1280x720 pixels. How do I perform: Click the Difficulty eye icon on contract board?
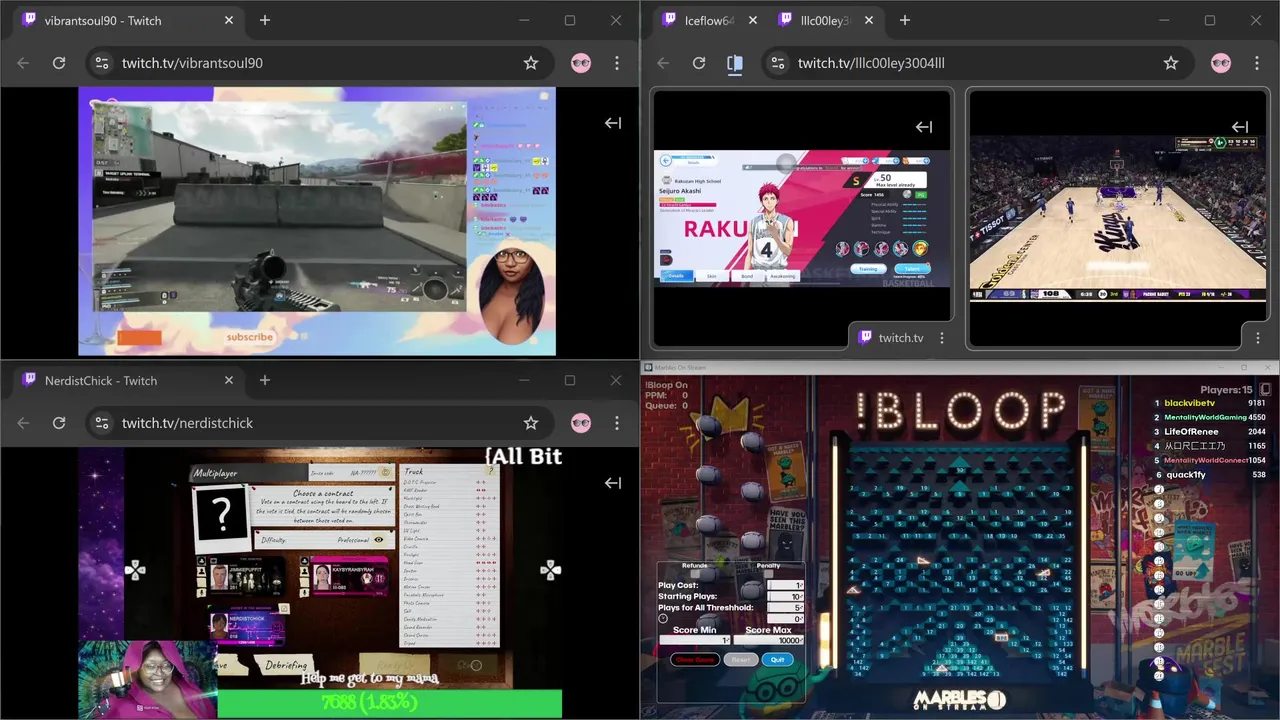coord(380,540)
